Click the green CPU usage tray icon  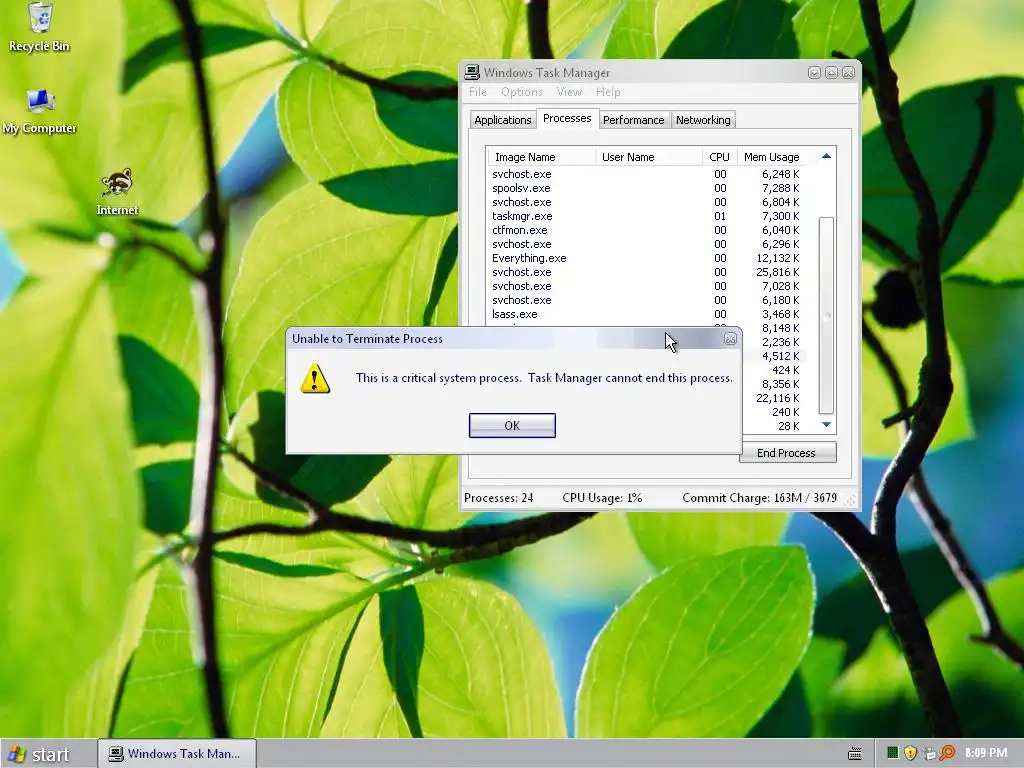tap(893, 753)
